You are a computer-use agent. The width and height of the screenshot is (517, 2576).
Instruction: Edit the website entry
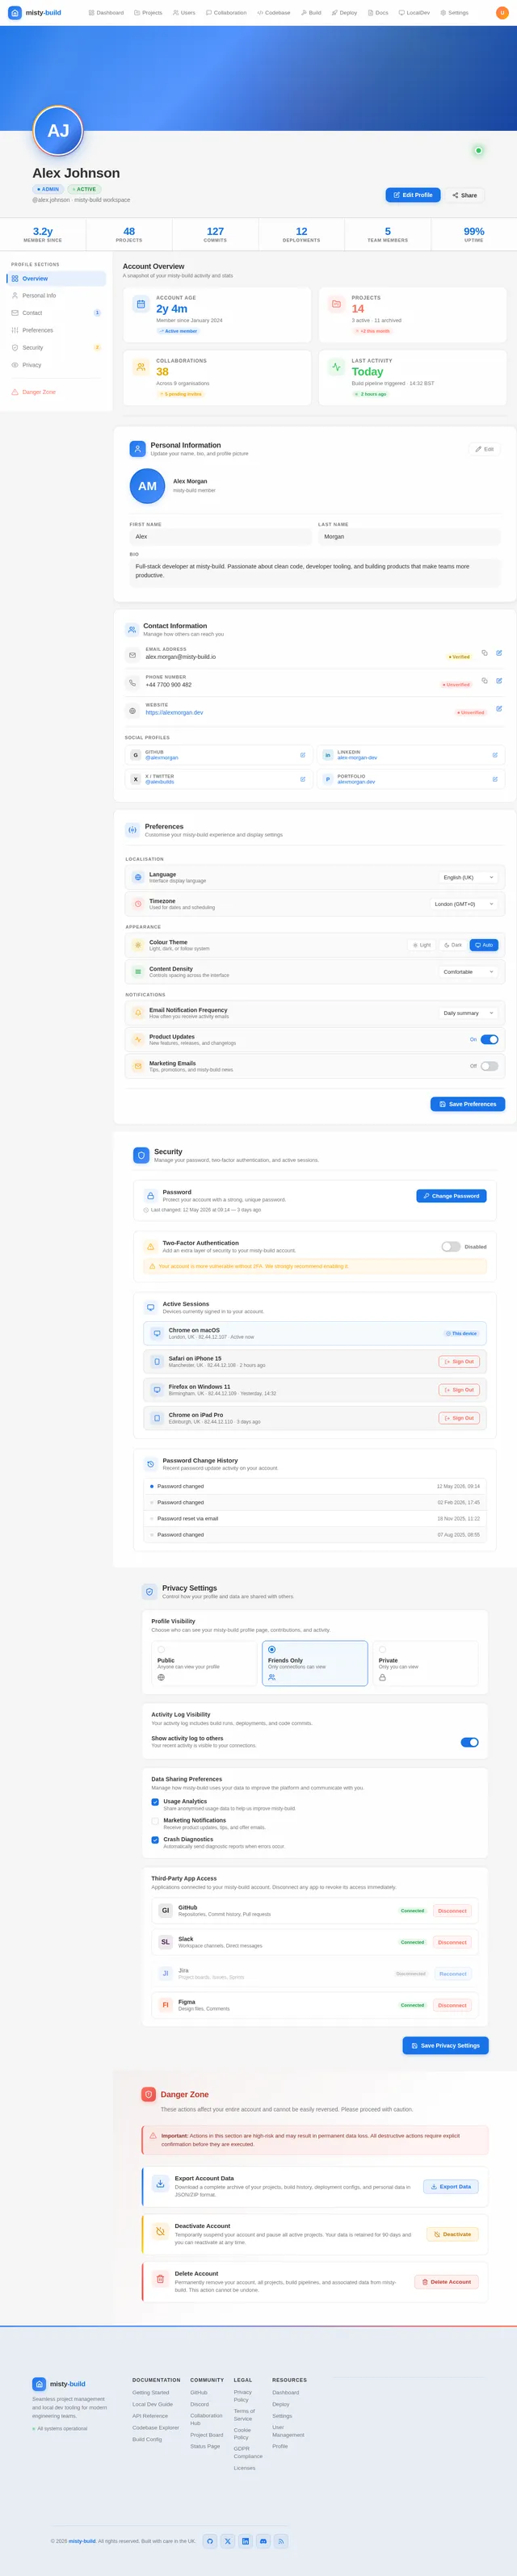499,709
